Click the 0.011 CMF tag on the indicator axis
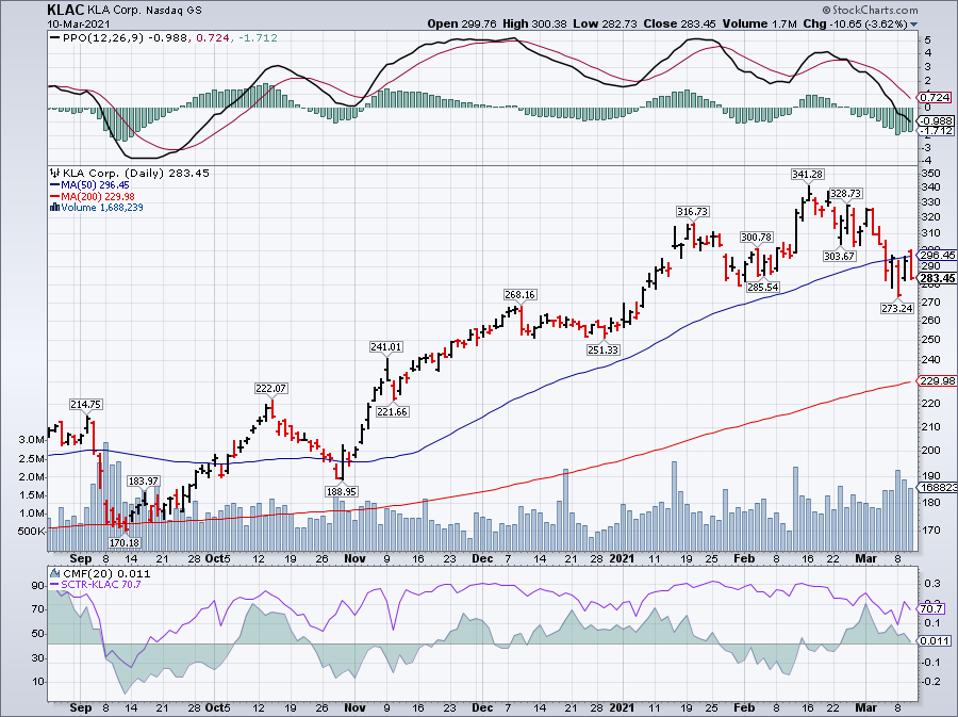 pyautogui.click(x=935, y=641)
